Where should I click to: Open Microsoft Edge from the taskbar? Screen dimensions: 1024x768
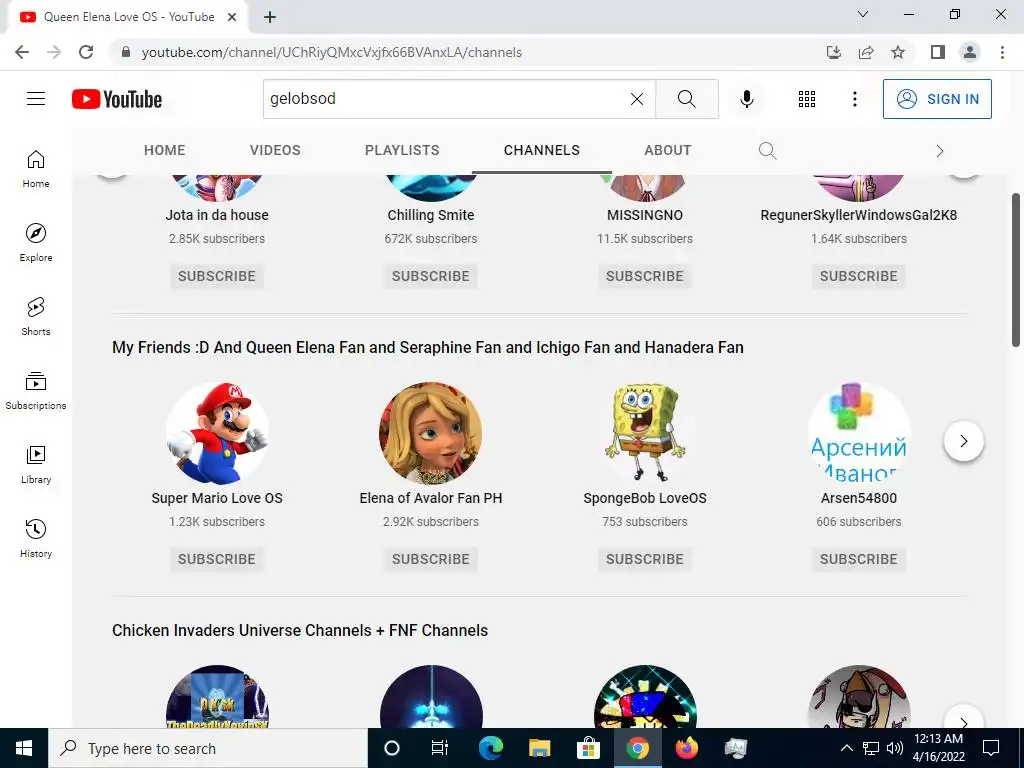coord(490,748)
